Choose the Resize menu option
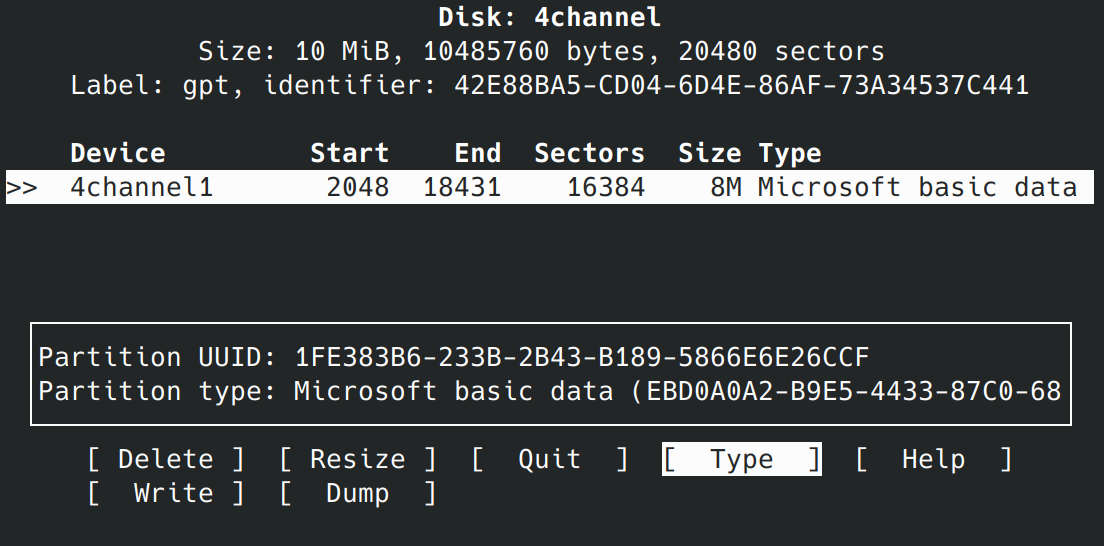The height and width of the screenshot is (546, 1104). coord(358,459)
